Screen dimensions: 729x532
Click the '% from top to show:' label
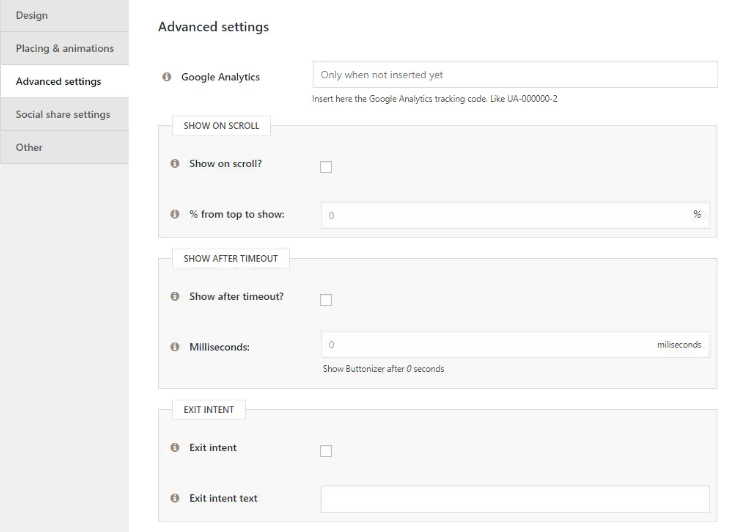237,214
